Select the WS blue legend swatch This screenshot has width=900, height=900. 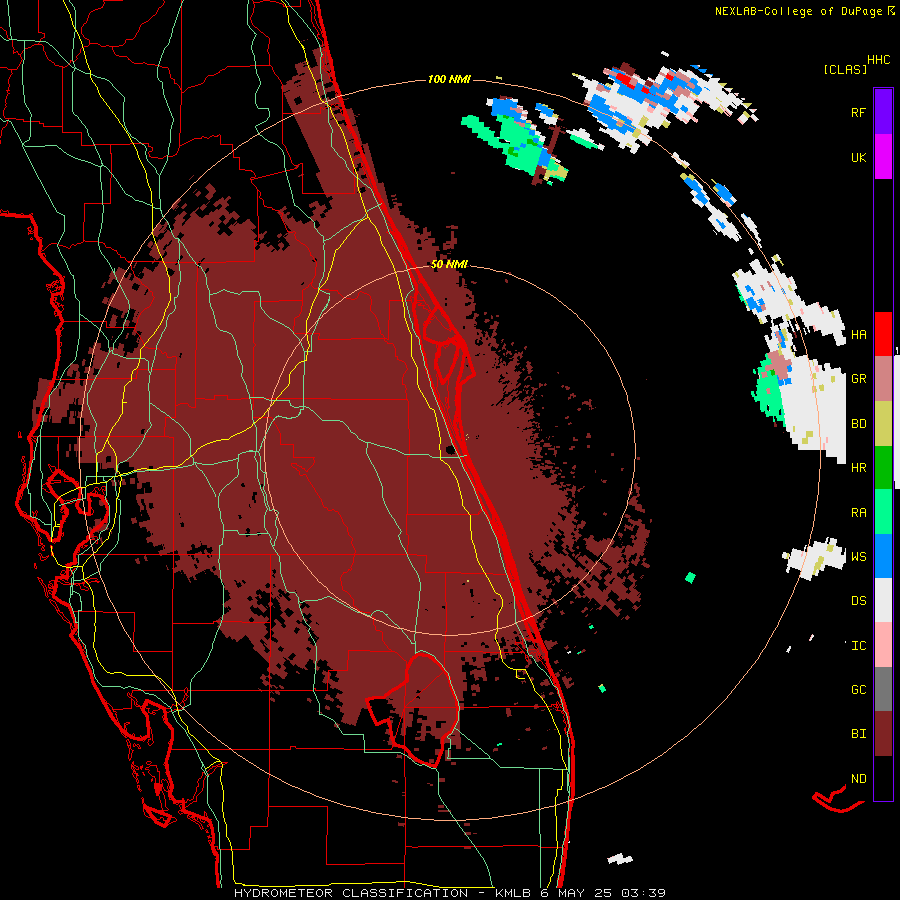click(x=883, y=556)
